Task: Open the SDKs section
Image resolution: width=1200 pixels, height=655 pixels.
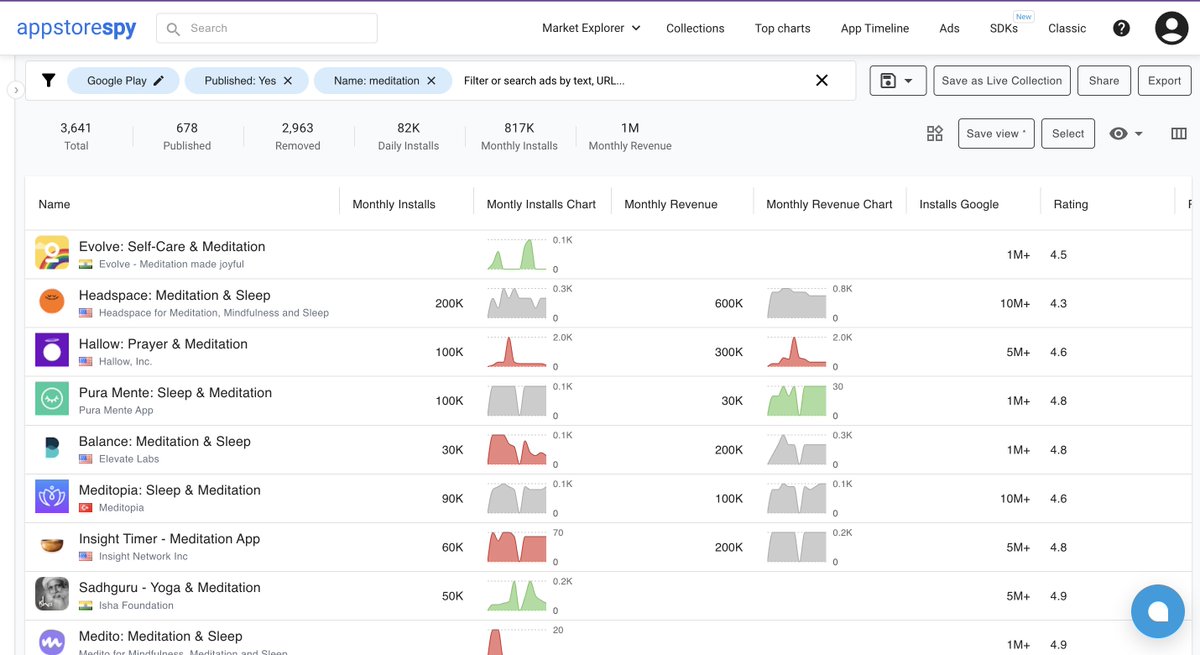Action: (x=1004, y=28)
